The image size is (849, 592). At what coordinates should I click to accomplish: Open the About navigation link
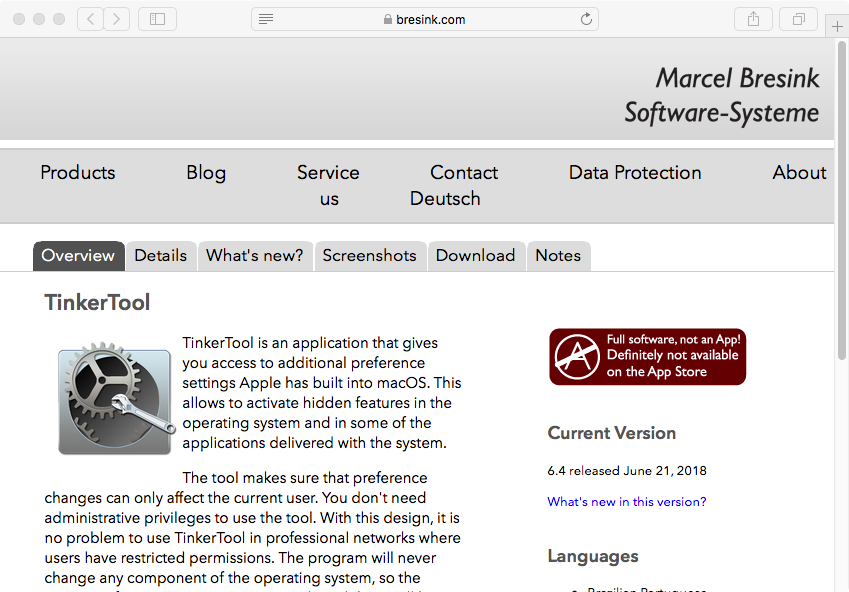799,172
